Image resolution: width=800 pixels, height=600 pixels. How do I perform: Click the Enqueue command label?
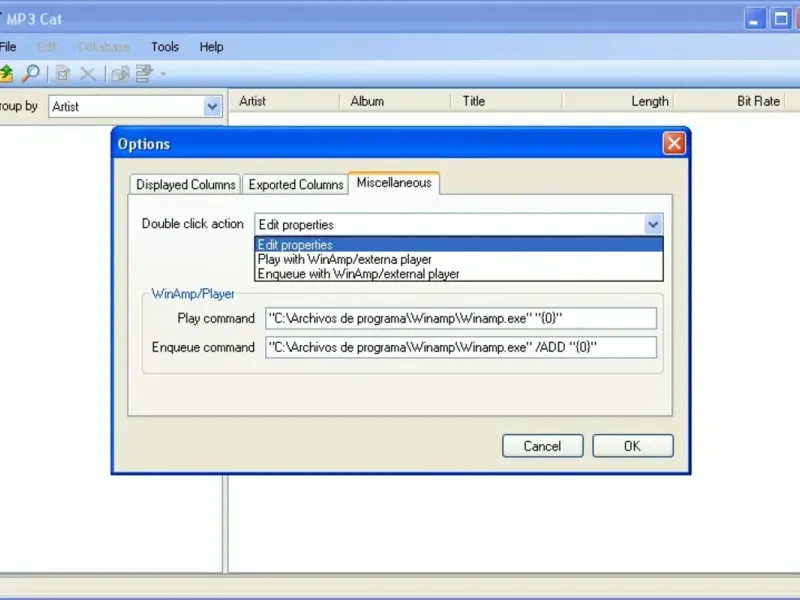(x=203, y=347)
